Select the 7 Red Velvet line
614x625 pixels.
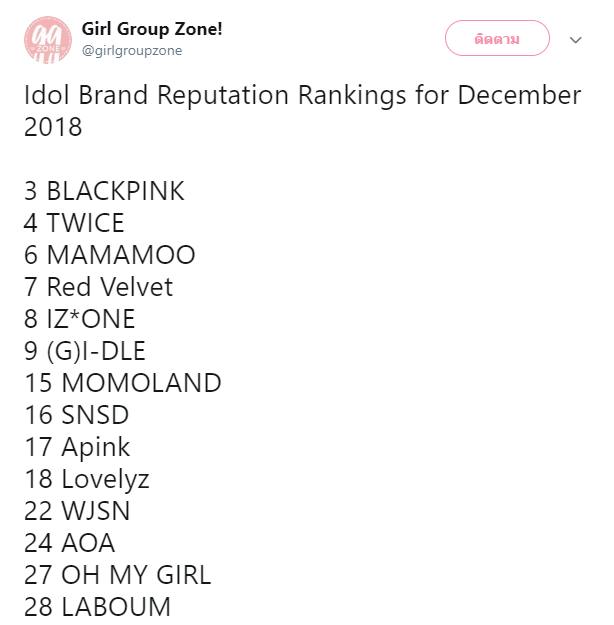98,287
